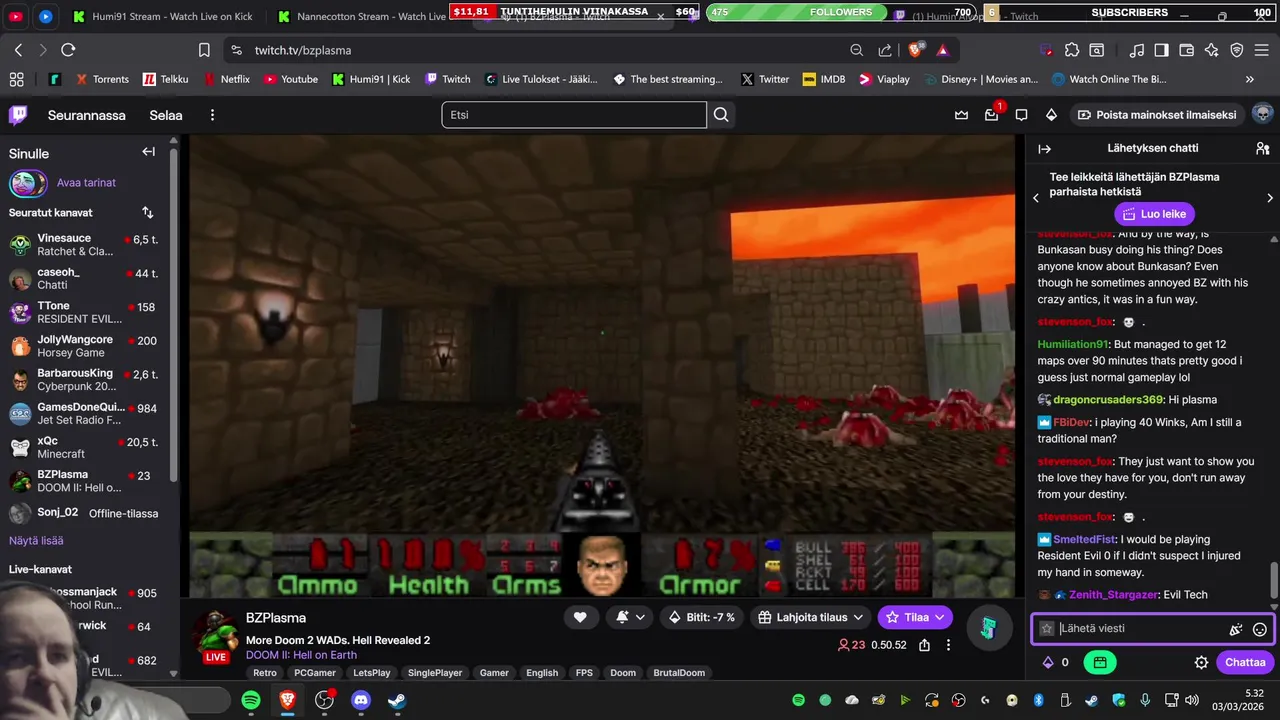Open the Prime loot crown icon
The width and height of the screenshot is (1280, 720).
pyautogui.click(x=962, y=115)
